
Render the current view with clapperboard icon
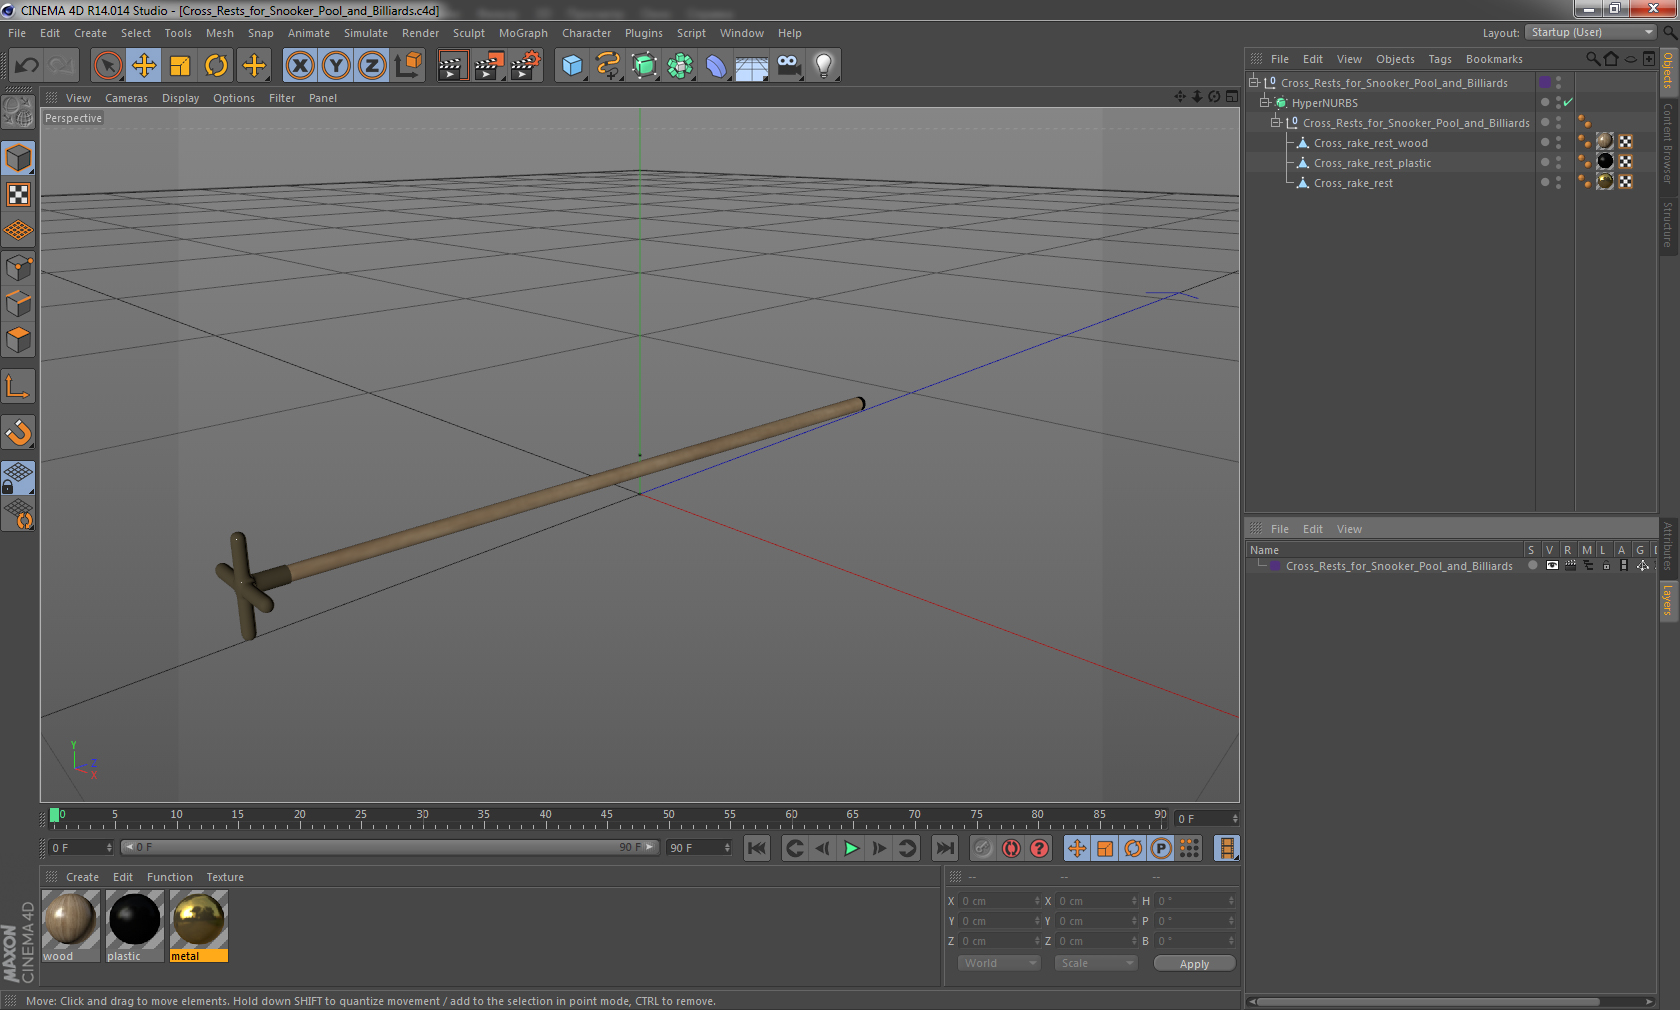[452, 66]
